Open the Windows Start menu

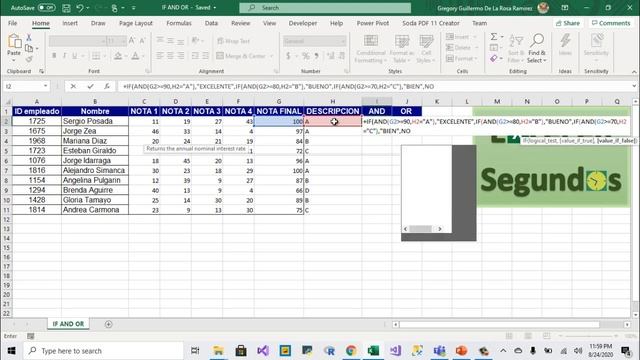pyautogui.click(x=11, y=351)
